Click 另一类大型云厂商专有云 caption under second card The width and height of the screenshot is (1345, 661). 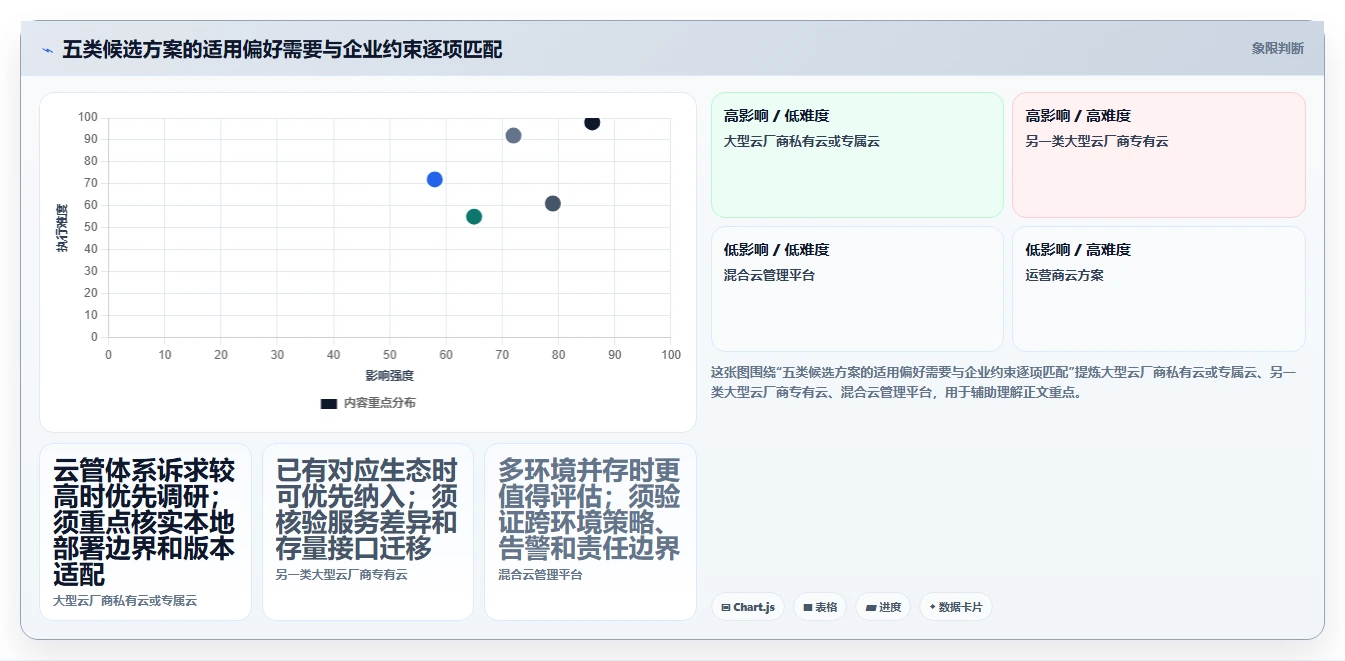342,575
